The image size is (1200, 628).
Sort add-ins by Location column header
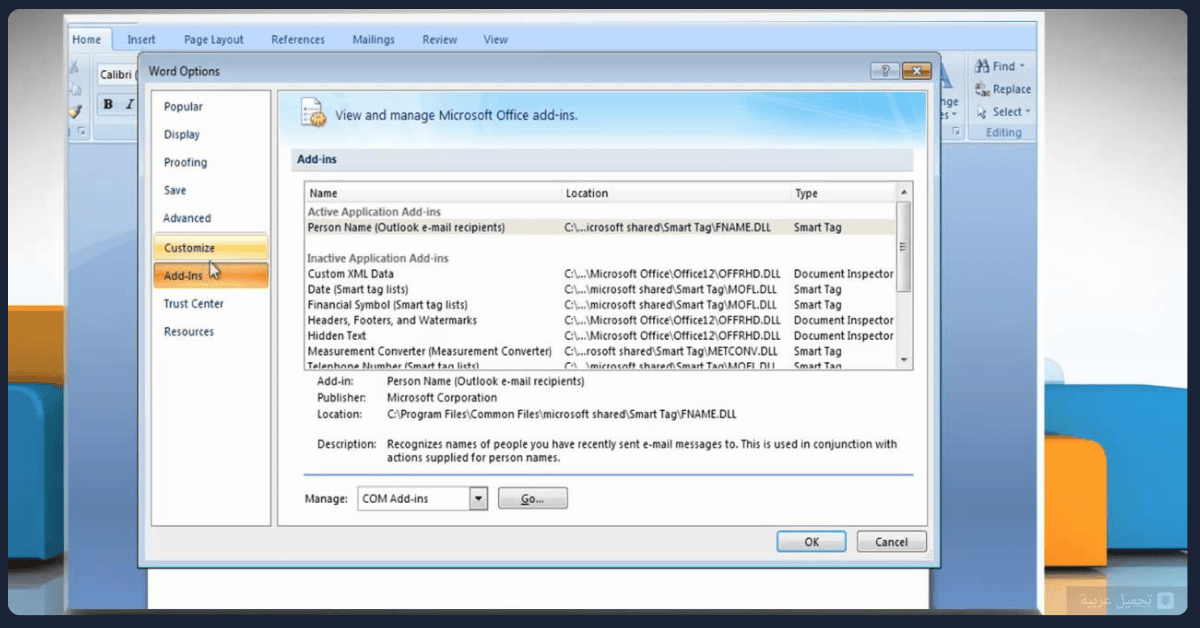[675, 193]
